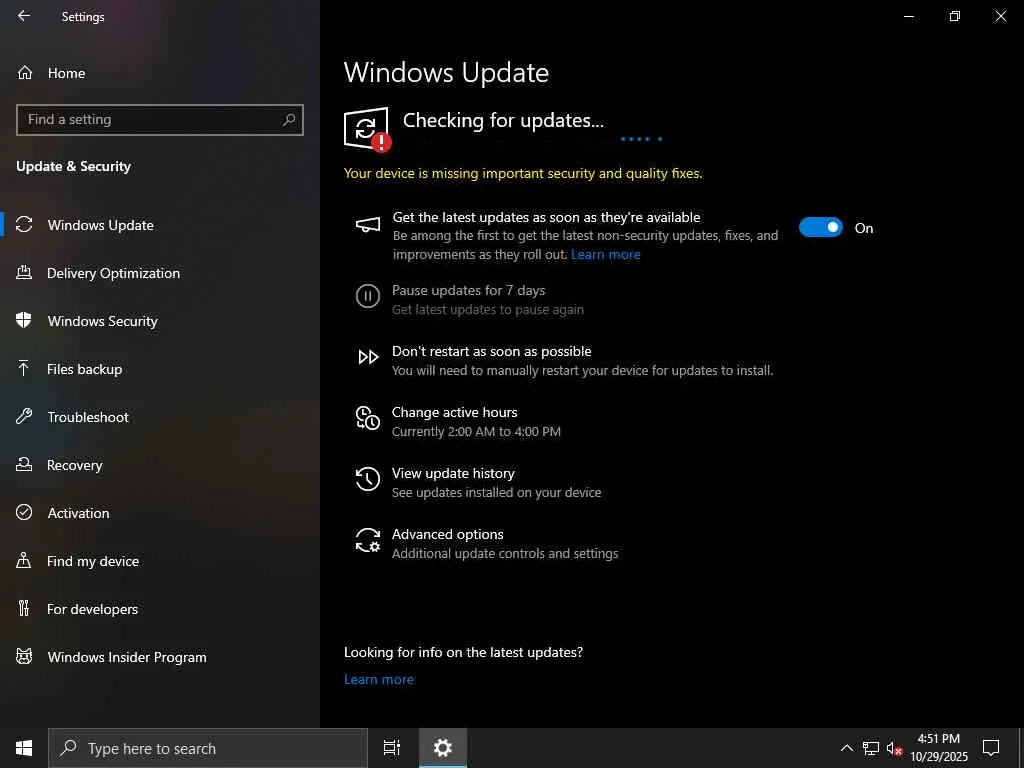Image resolution: width=1024 pixels, height=768 pixels.
Task: Click 'Don't restart as soon as possible'
Action: (492, 351)
